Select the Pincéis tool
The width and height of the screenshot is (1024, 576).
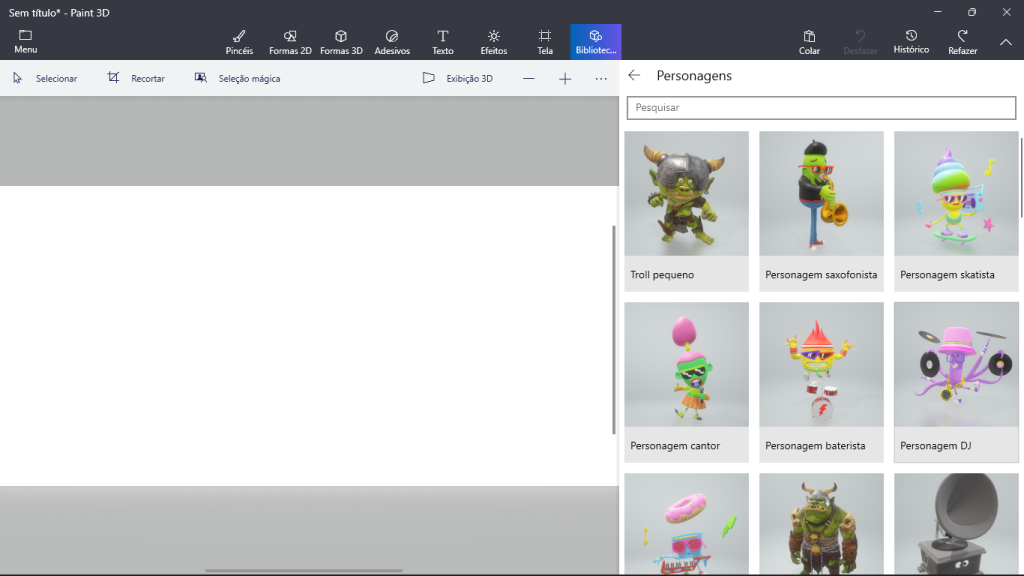coord(238,39)
